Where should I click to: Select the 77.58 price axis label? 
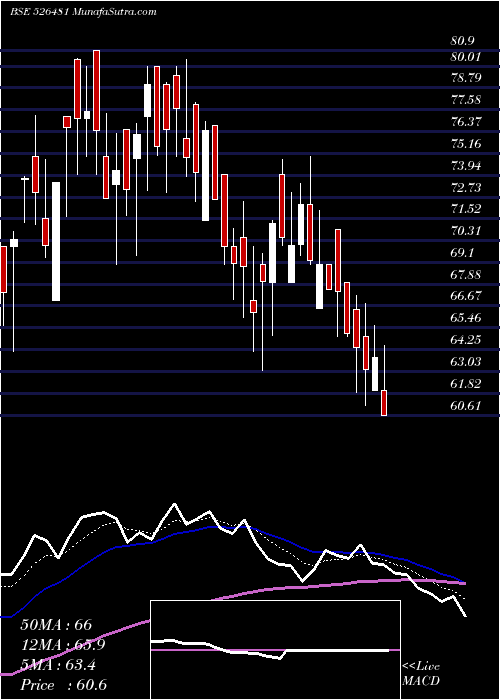(466, 99)
